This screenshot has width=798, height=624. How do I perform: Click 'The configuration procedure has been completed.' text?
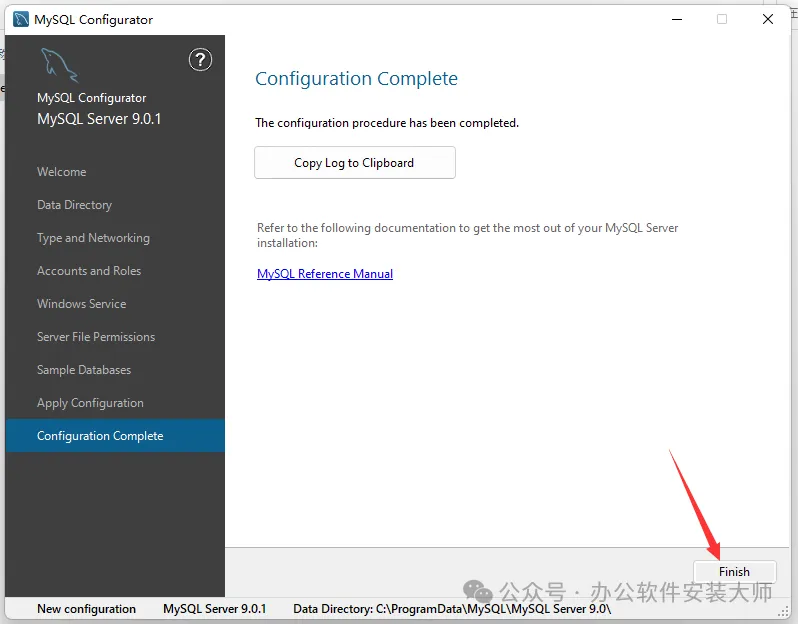[387, 123]
